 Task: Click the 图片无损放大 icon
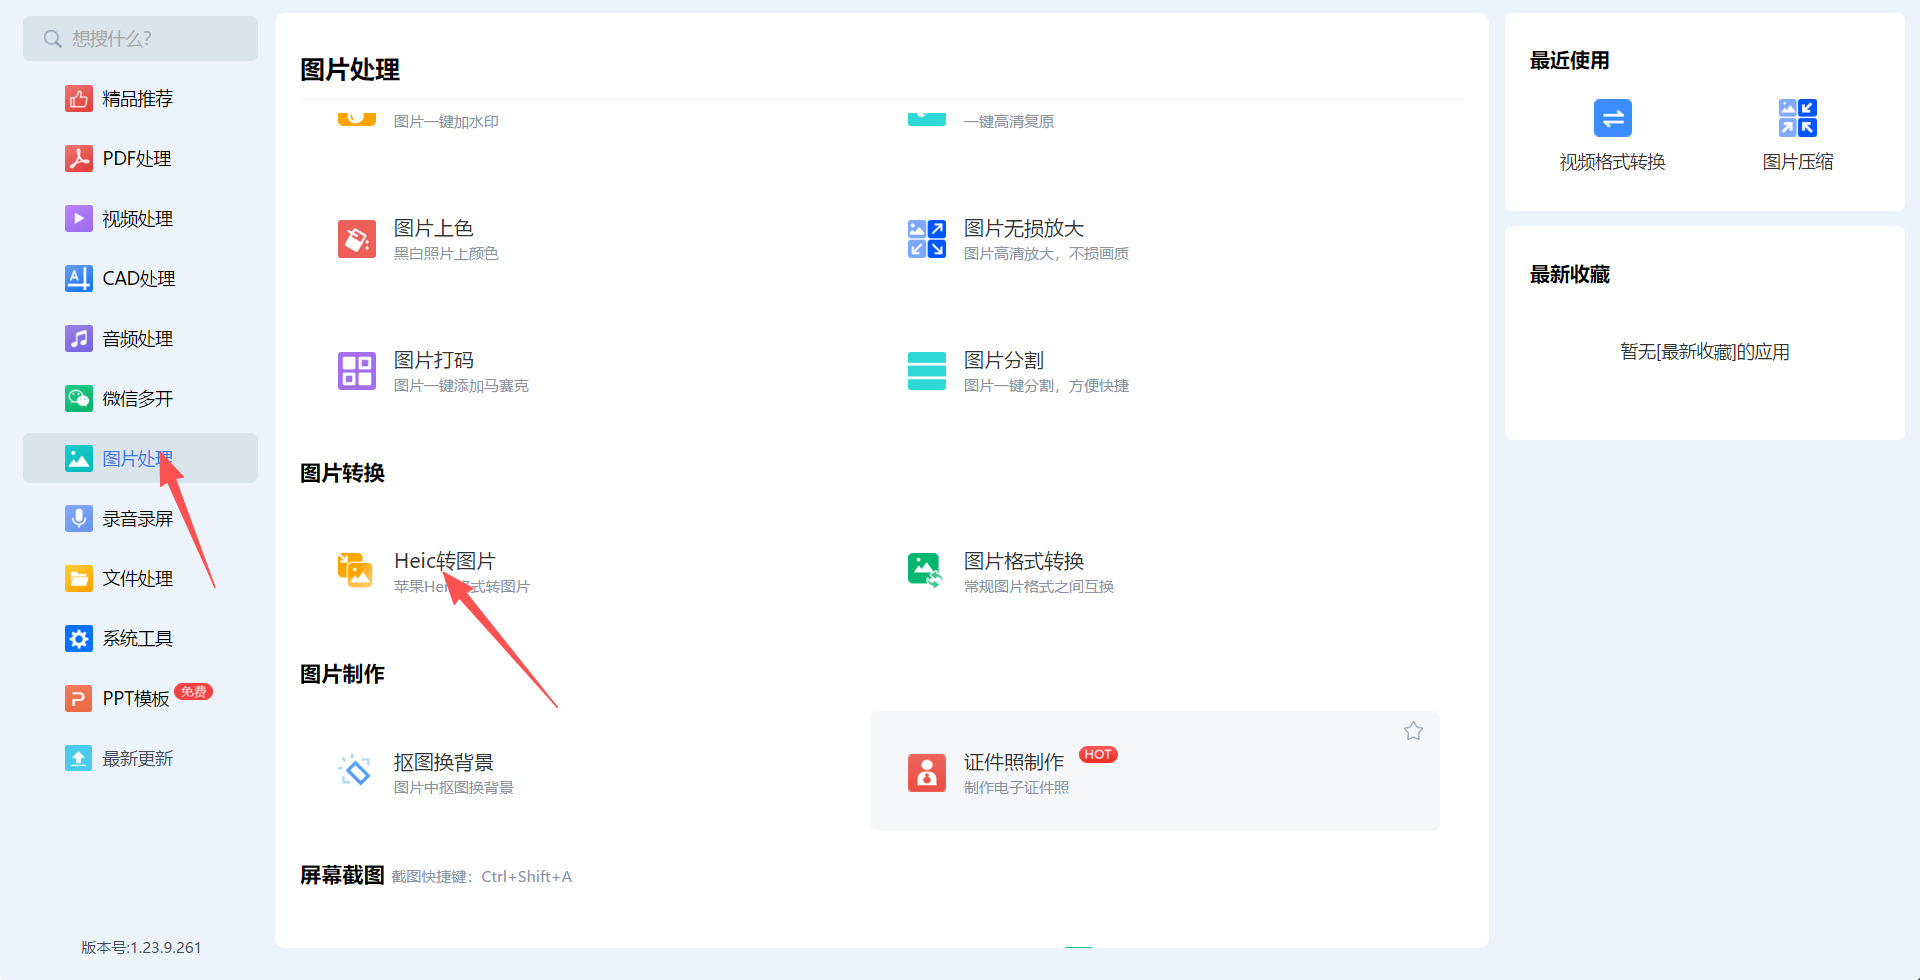927,239
